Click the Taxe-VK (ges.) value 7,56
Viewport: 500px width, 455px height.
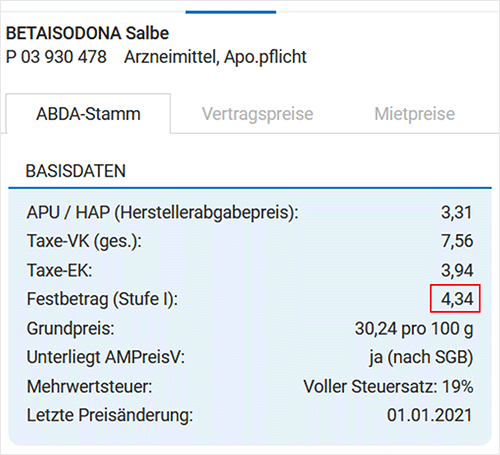coord(457,241)
